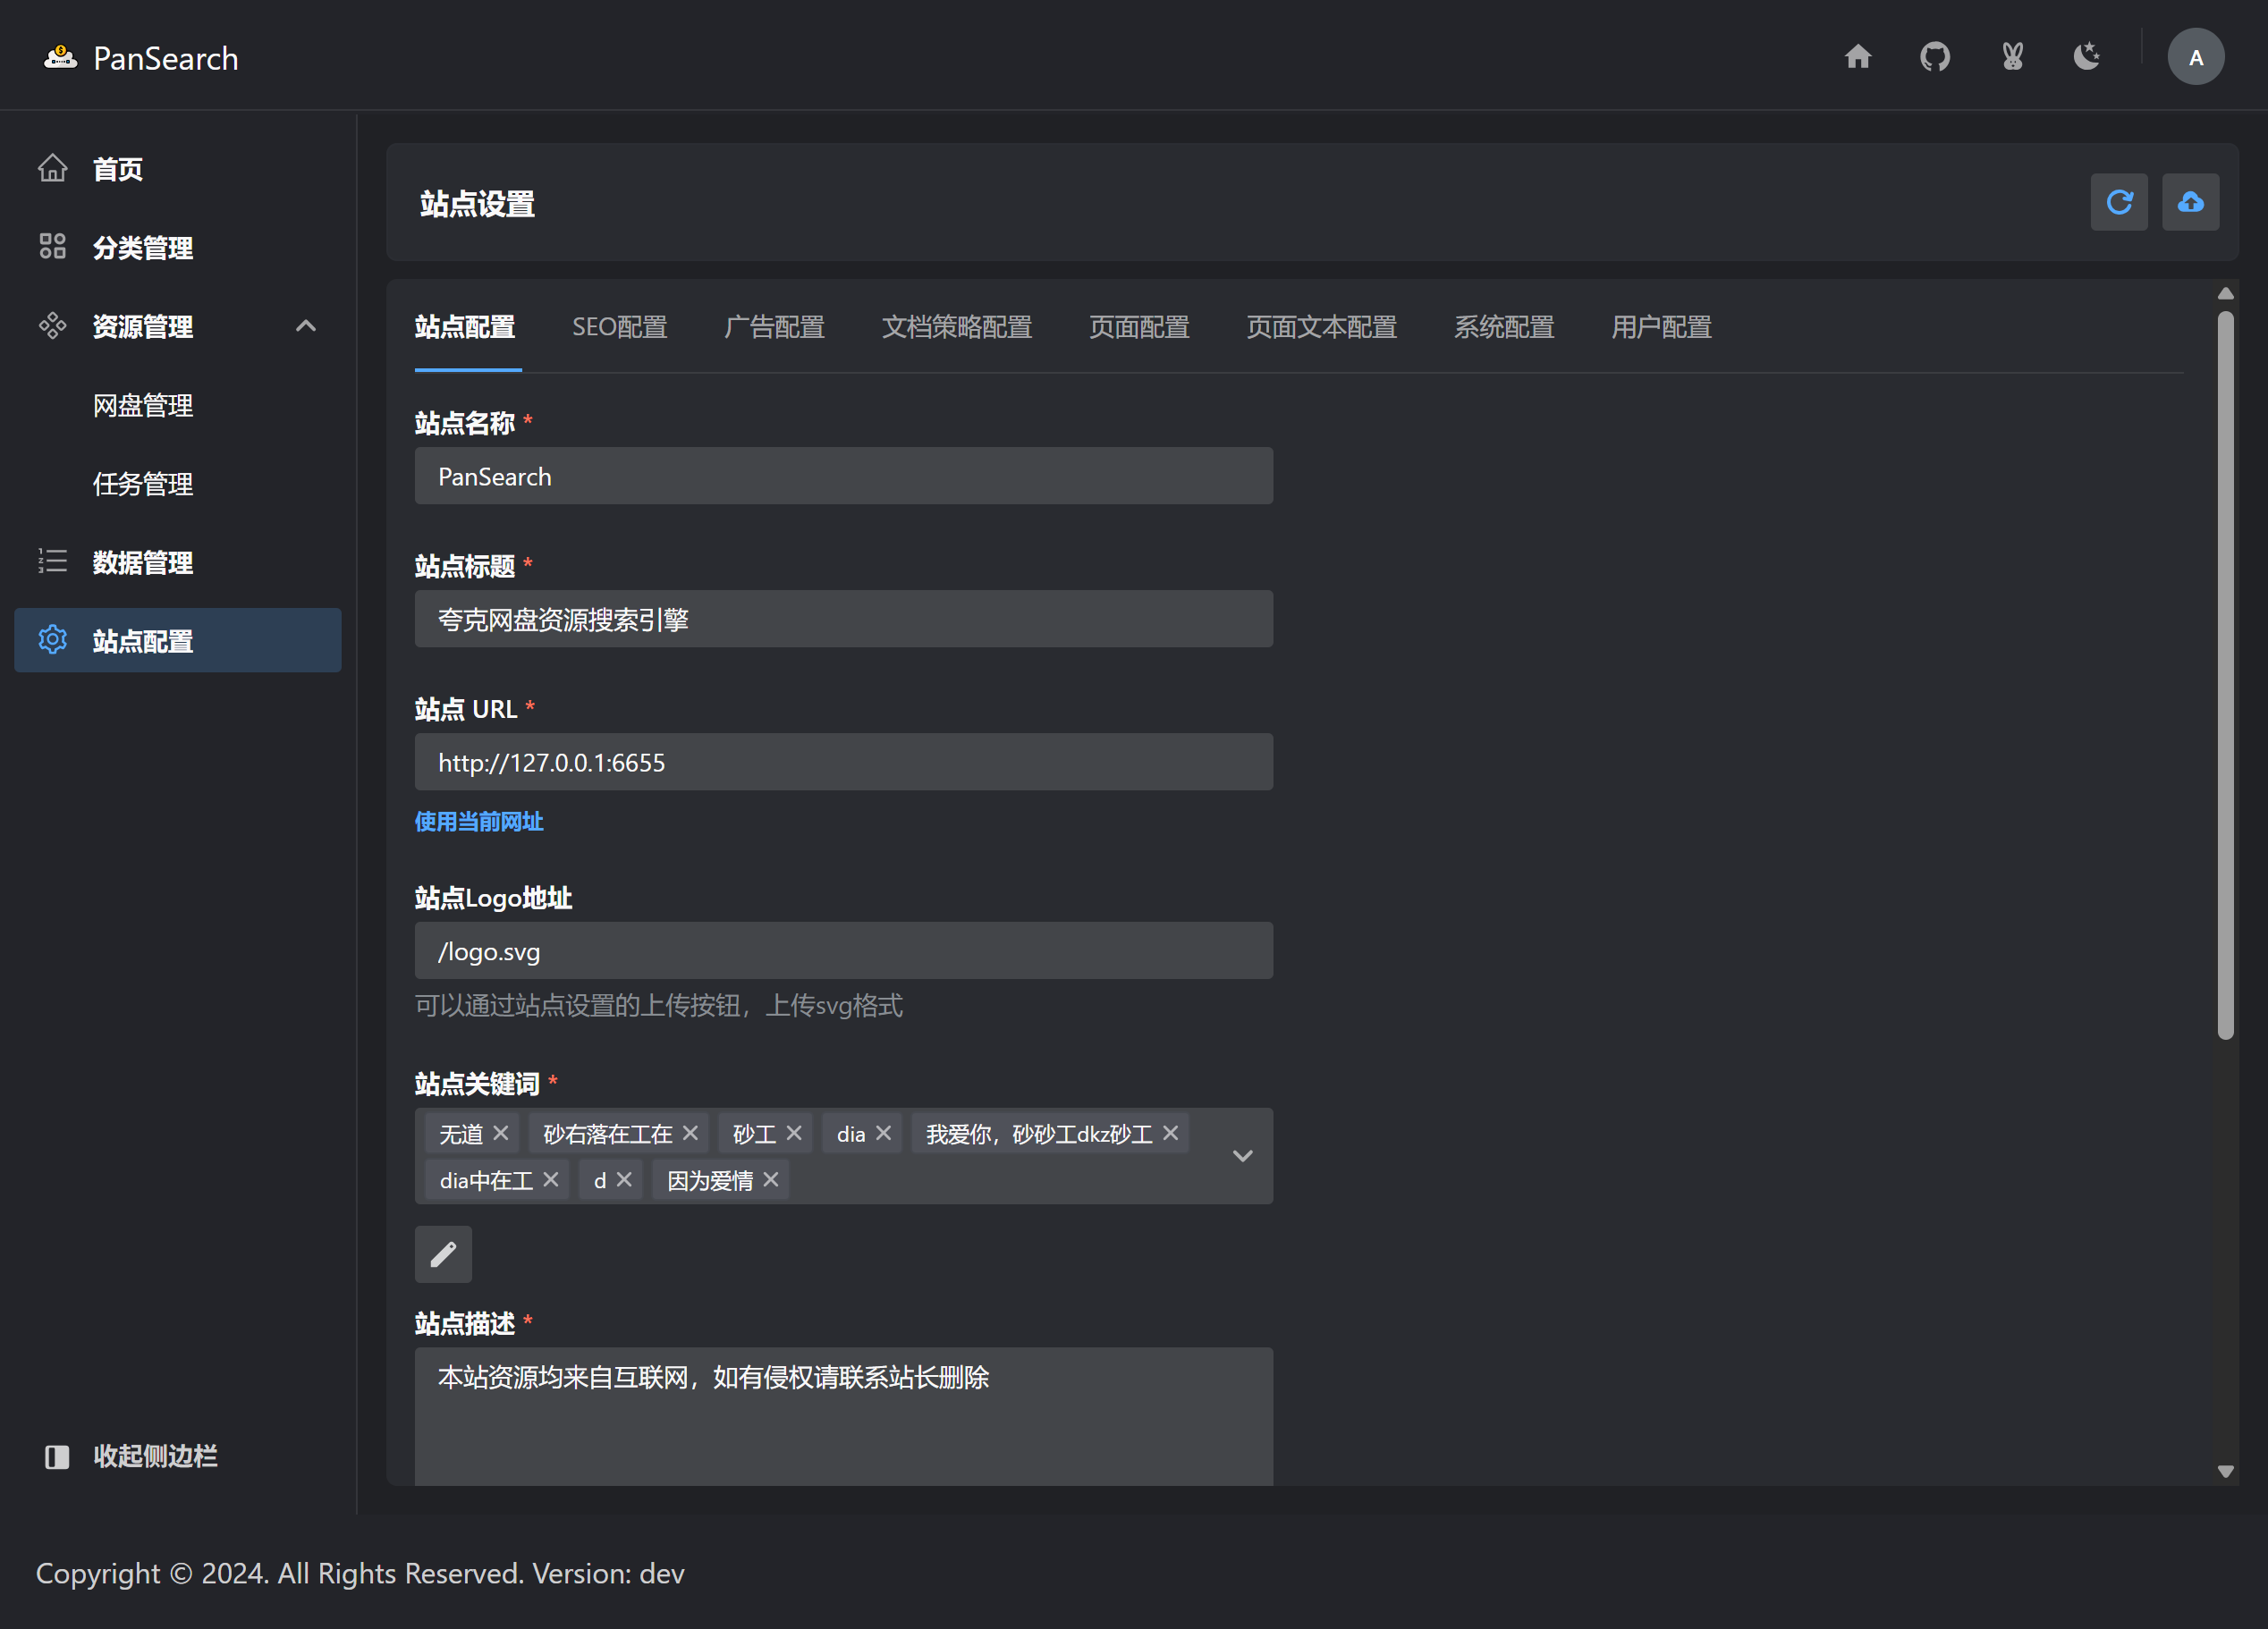The height and width of the screenshot is (1629, 2268).
Task: Go to 网盘管理 in sidebar
Action: click(143, 405)
